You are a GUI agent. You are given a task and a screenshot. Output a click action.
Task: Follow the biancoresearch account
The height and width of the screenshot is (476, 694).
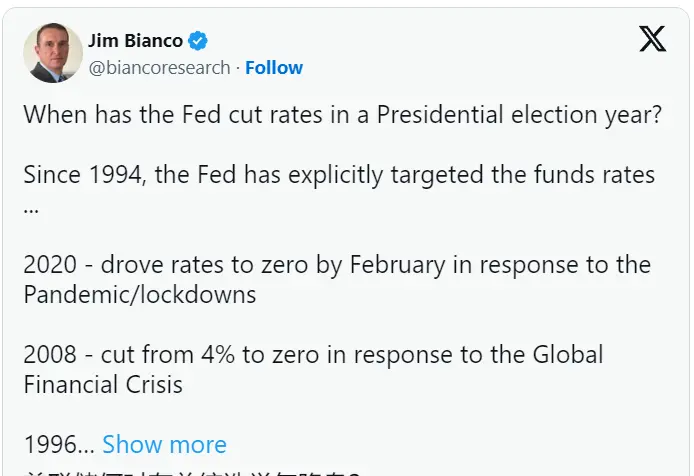tap(274, 68)
